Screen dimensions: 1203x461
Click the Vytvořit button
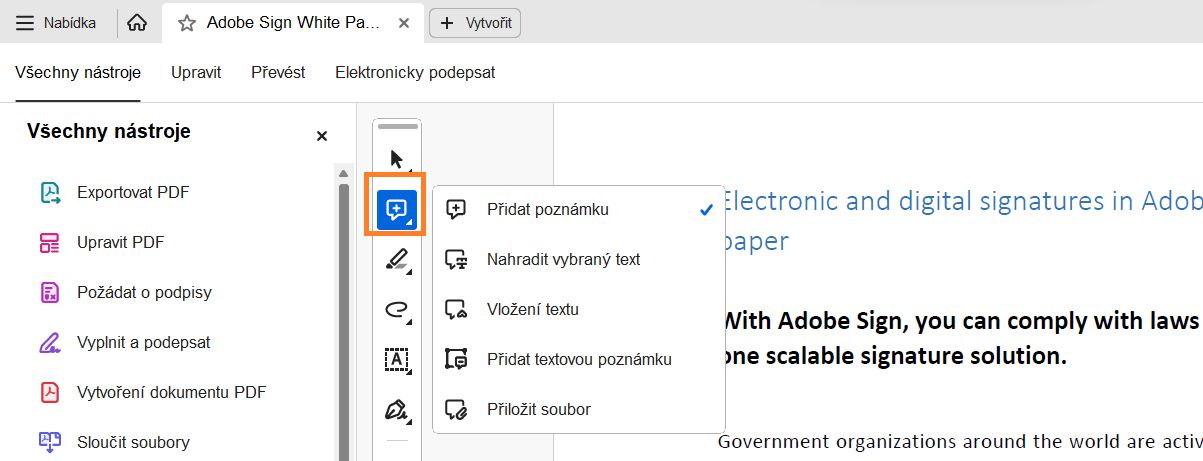pos(475,23)
